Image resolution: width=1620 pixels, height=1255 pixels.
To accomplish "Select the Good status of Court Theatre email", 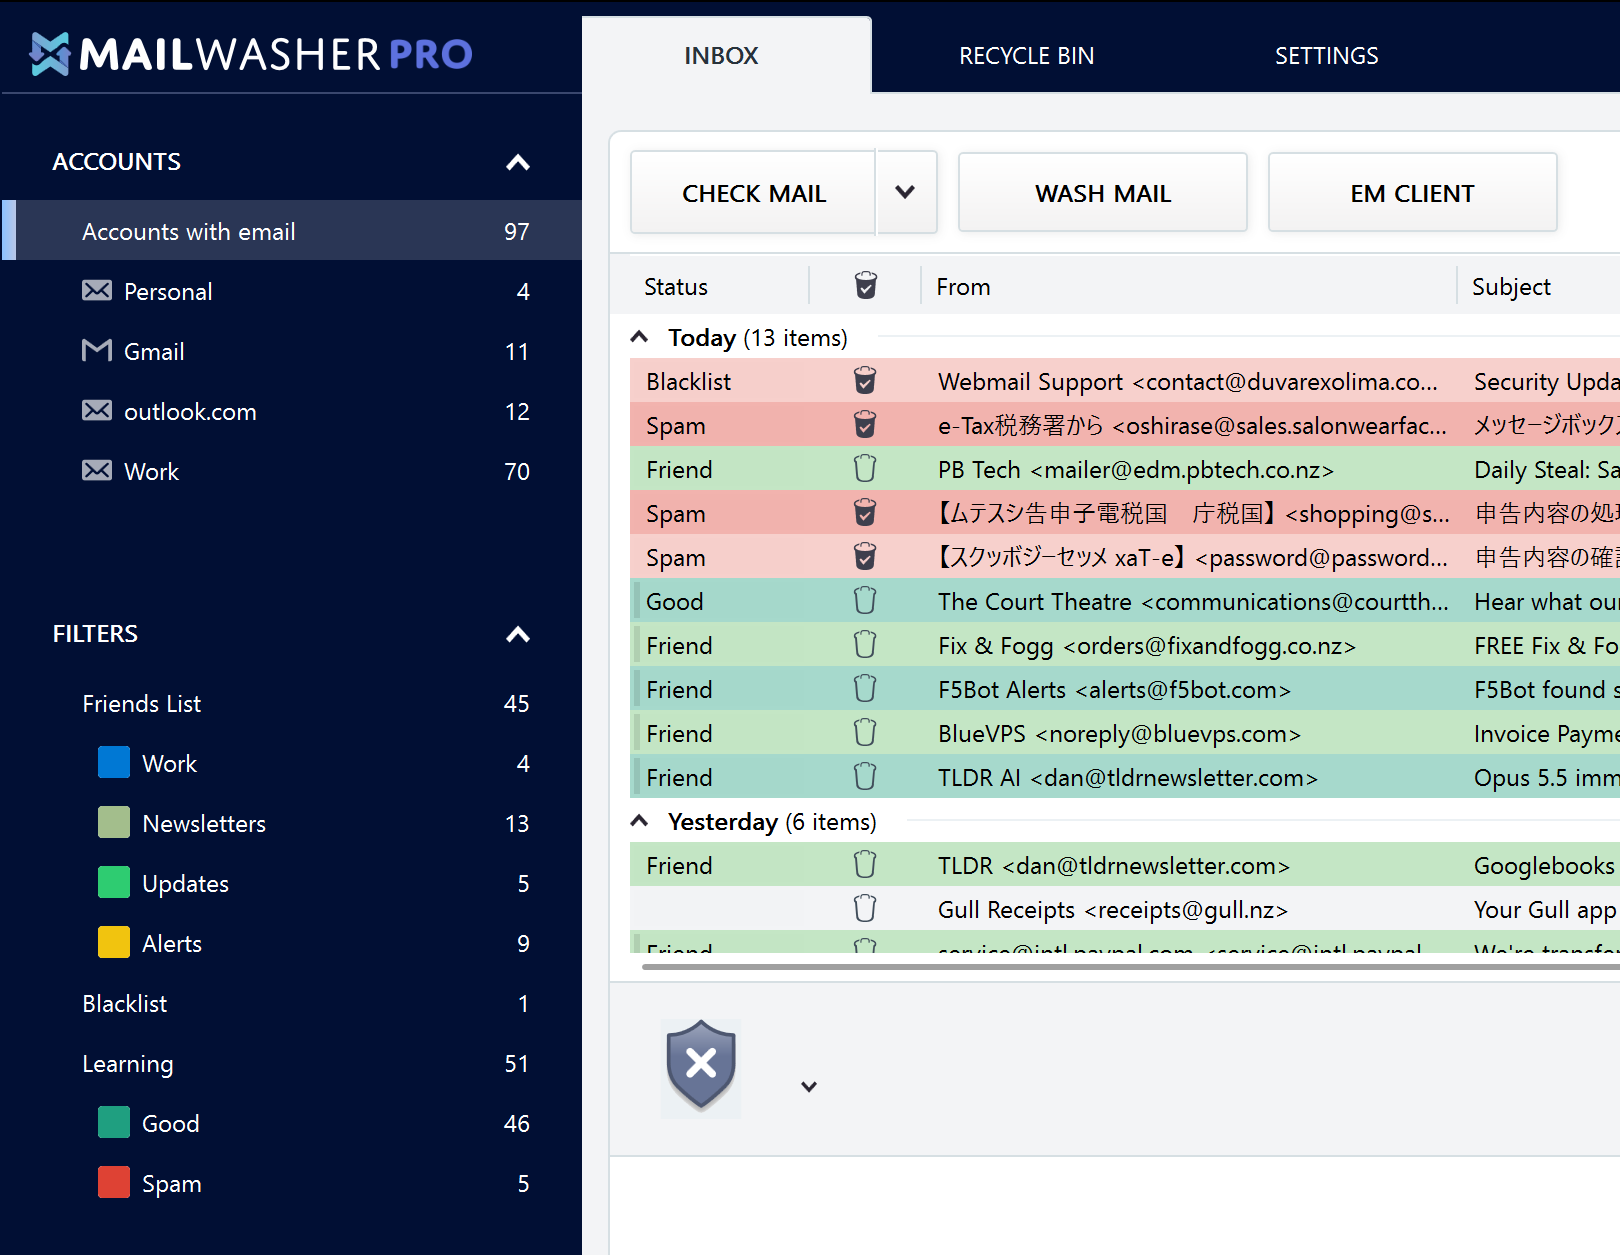I will [x=675, y=601].
